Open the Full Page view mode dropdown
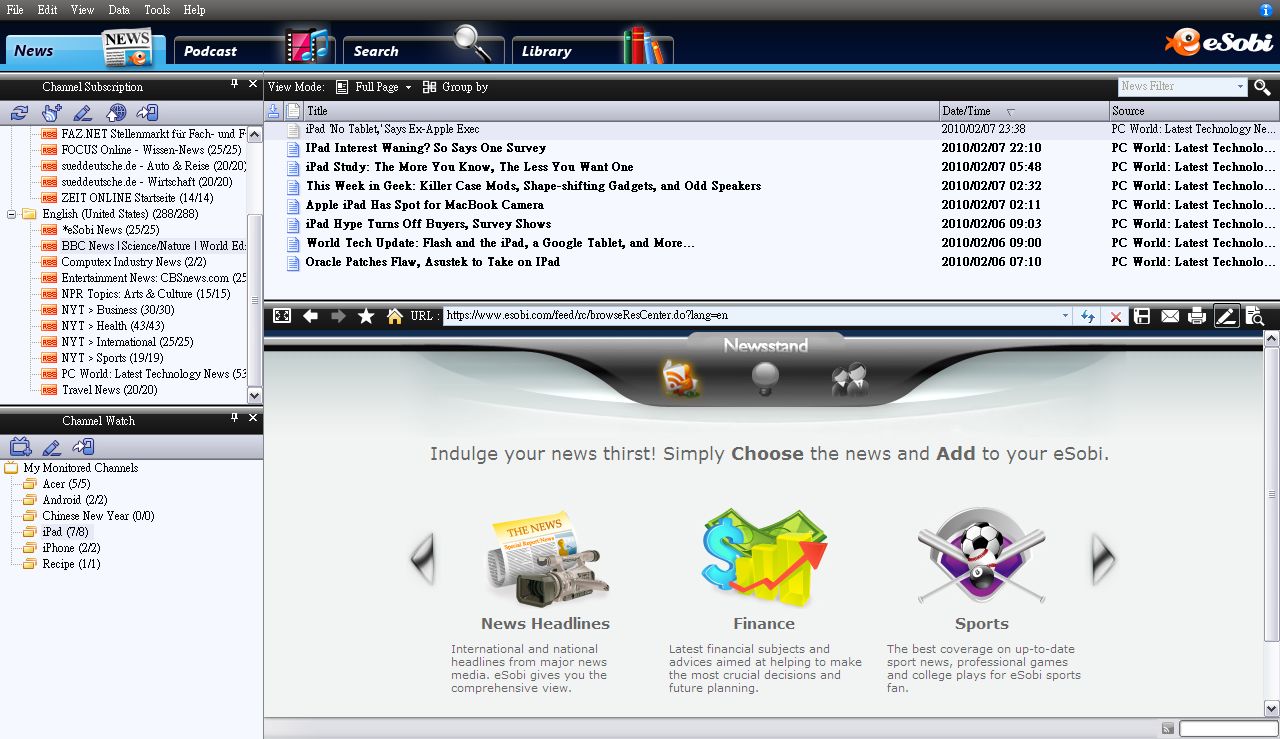Image resolution: width=1280 pixels, height=739 pixels. (373, 87)
